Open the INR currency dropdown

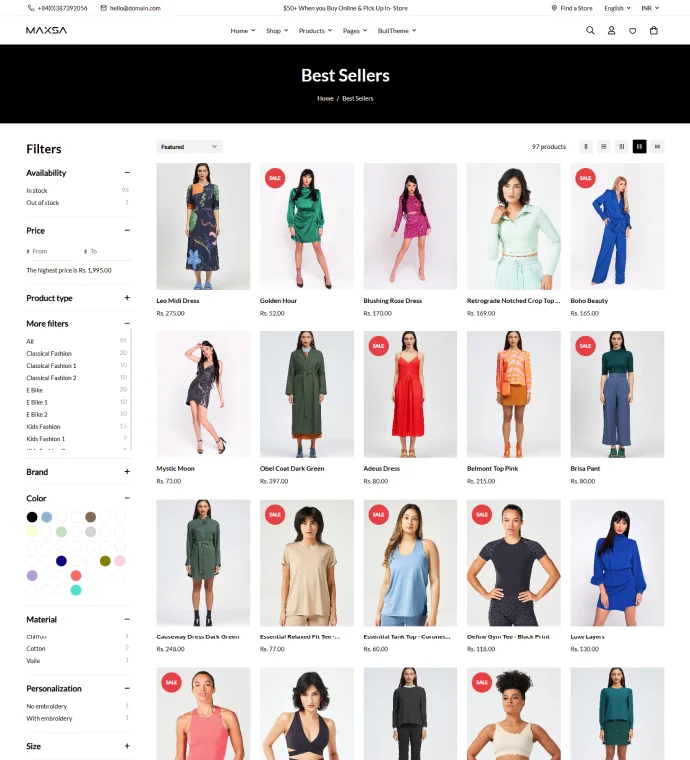[x=650, y=8]
